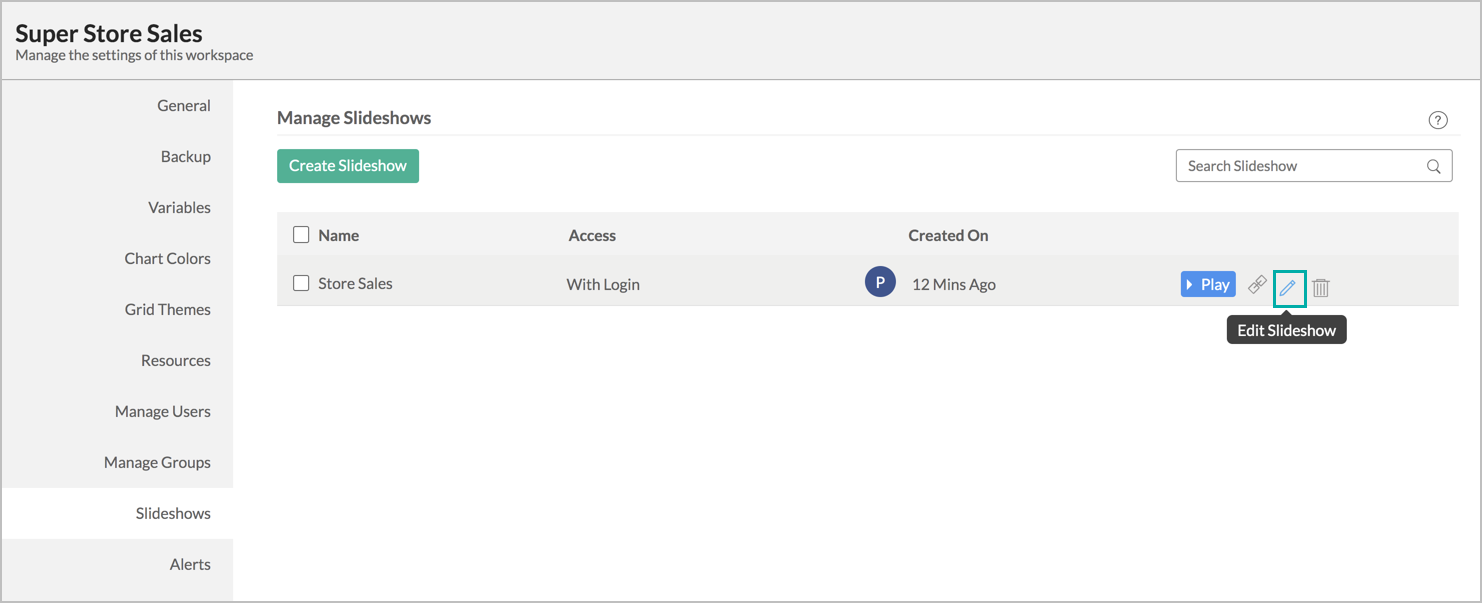The image size is (1482, 603).
Task: Click the trash icon for Store Sales
Action: [1321, 287]
